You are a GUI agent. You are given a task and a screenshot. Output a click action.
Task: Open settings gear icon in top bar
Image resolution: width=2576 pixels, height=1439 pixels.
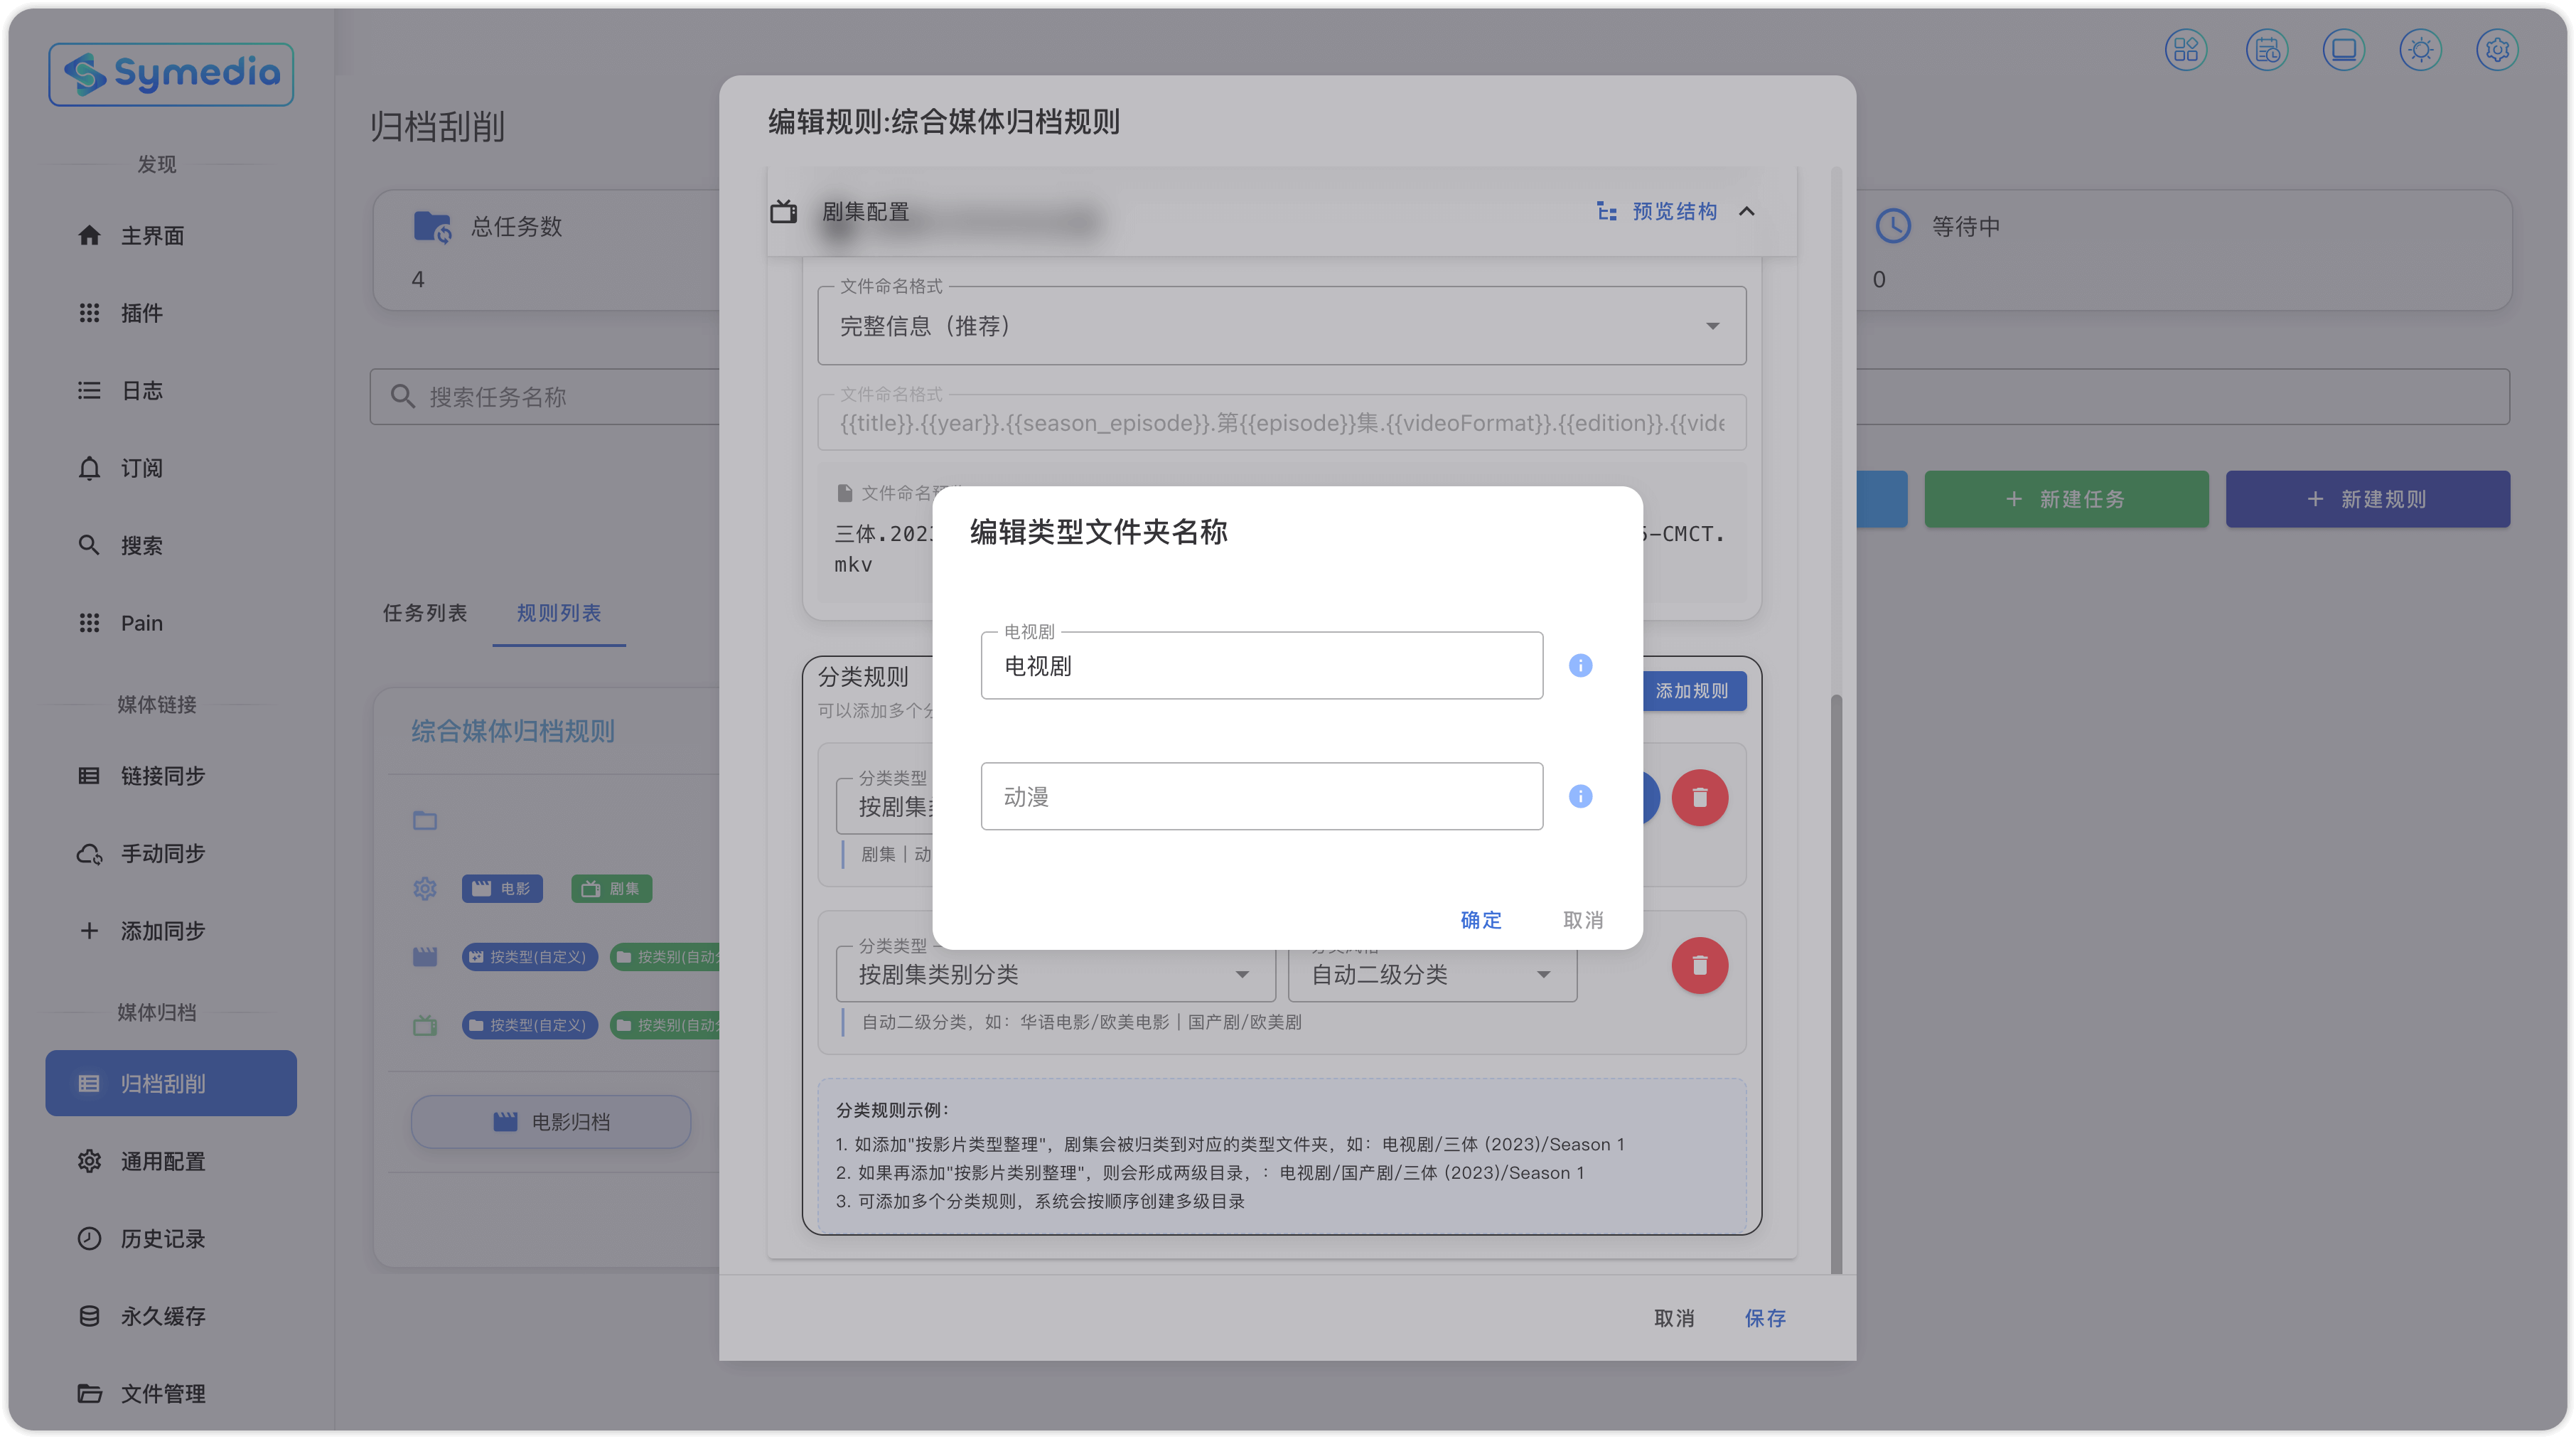2497,49
